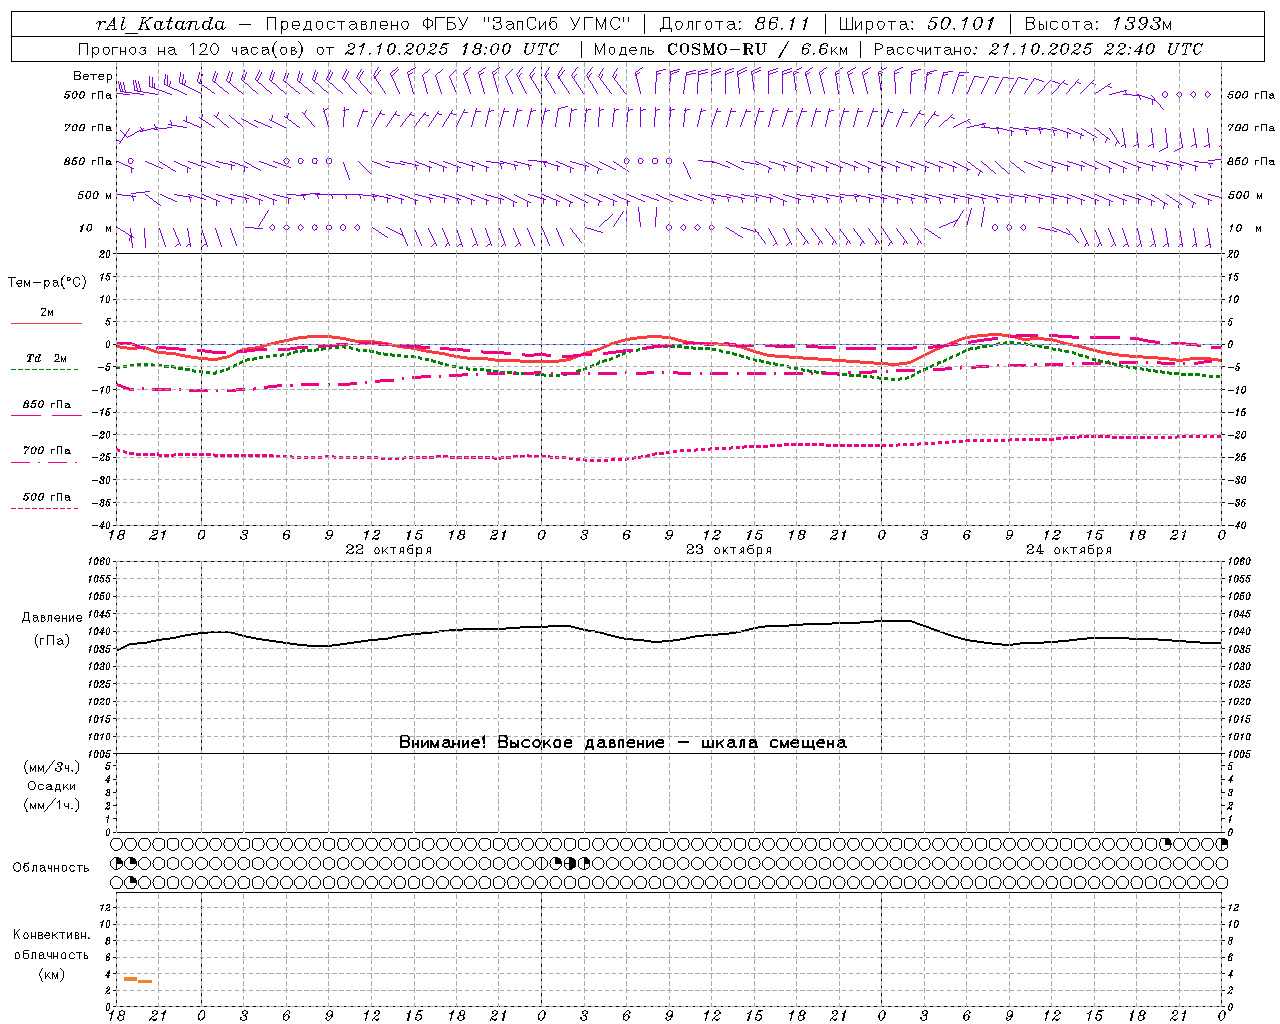Click the Конвективн. label
1280x1024 pixels.
[52, 935]
